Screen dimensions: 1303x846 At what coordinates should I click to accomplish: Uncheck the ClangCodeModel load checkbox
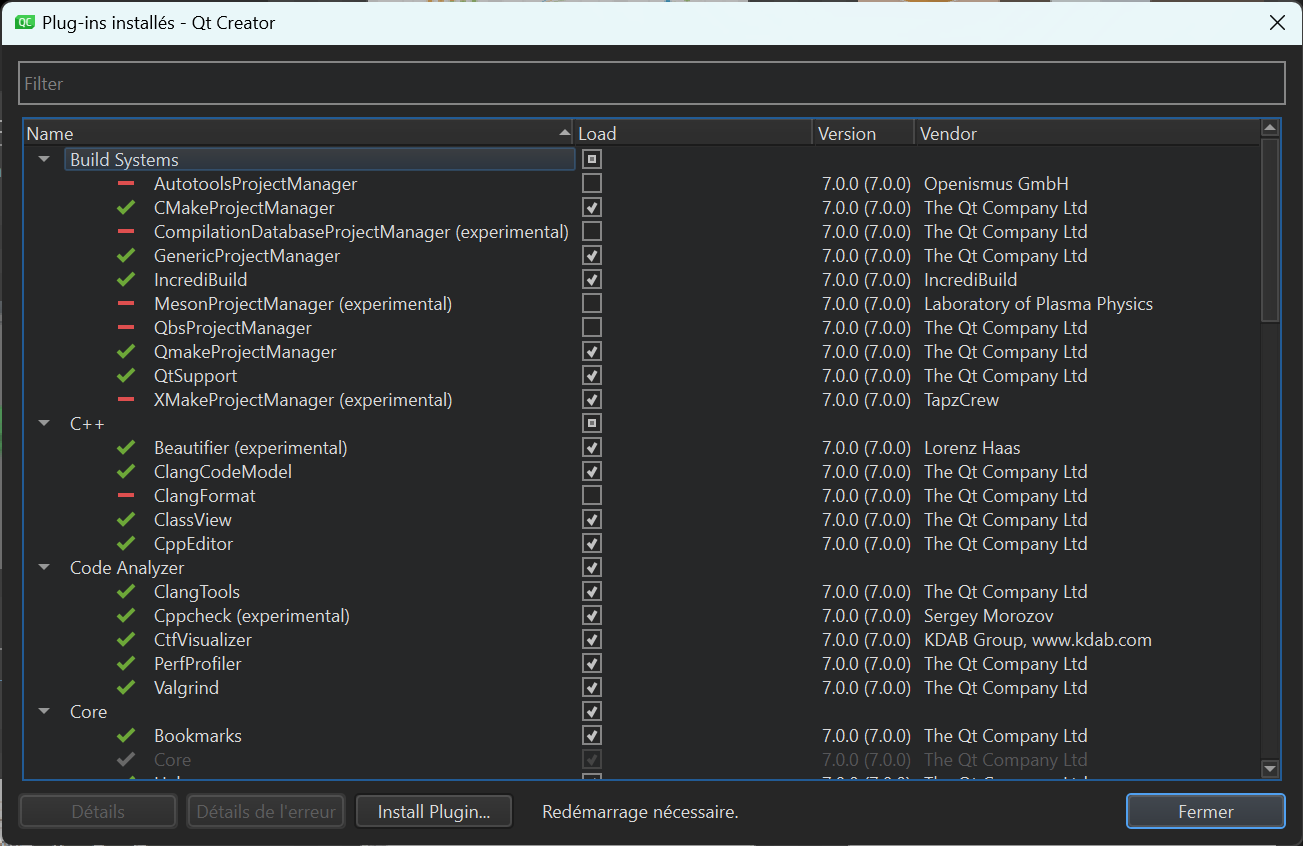[592, 472]
